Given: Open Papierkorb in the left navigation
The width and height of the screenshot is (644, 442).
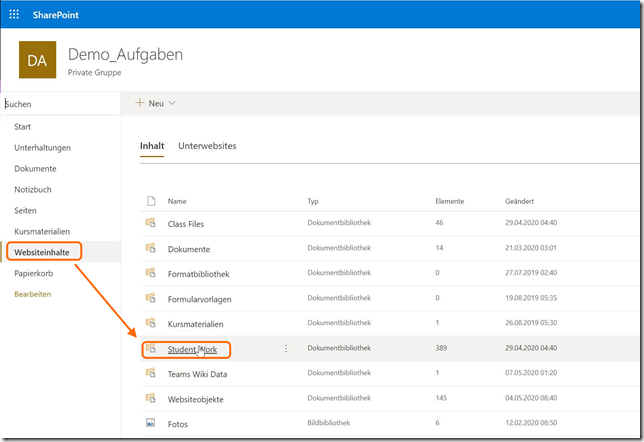Looking at the screenshot, I should (x=33, y=273).
